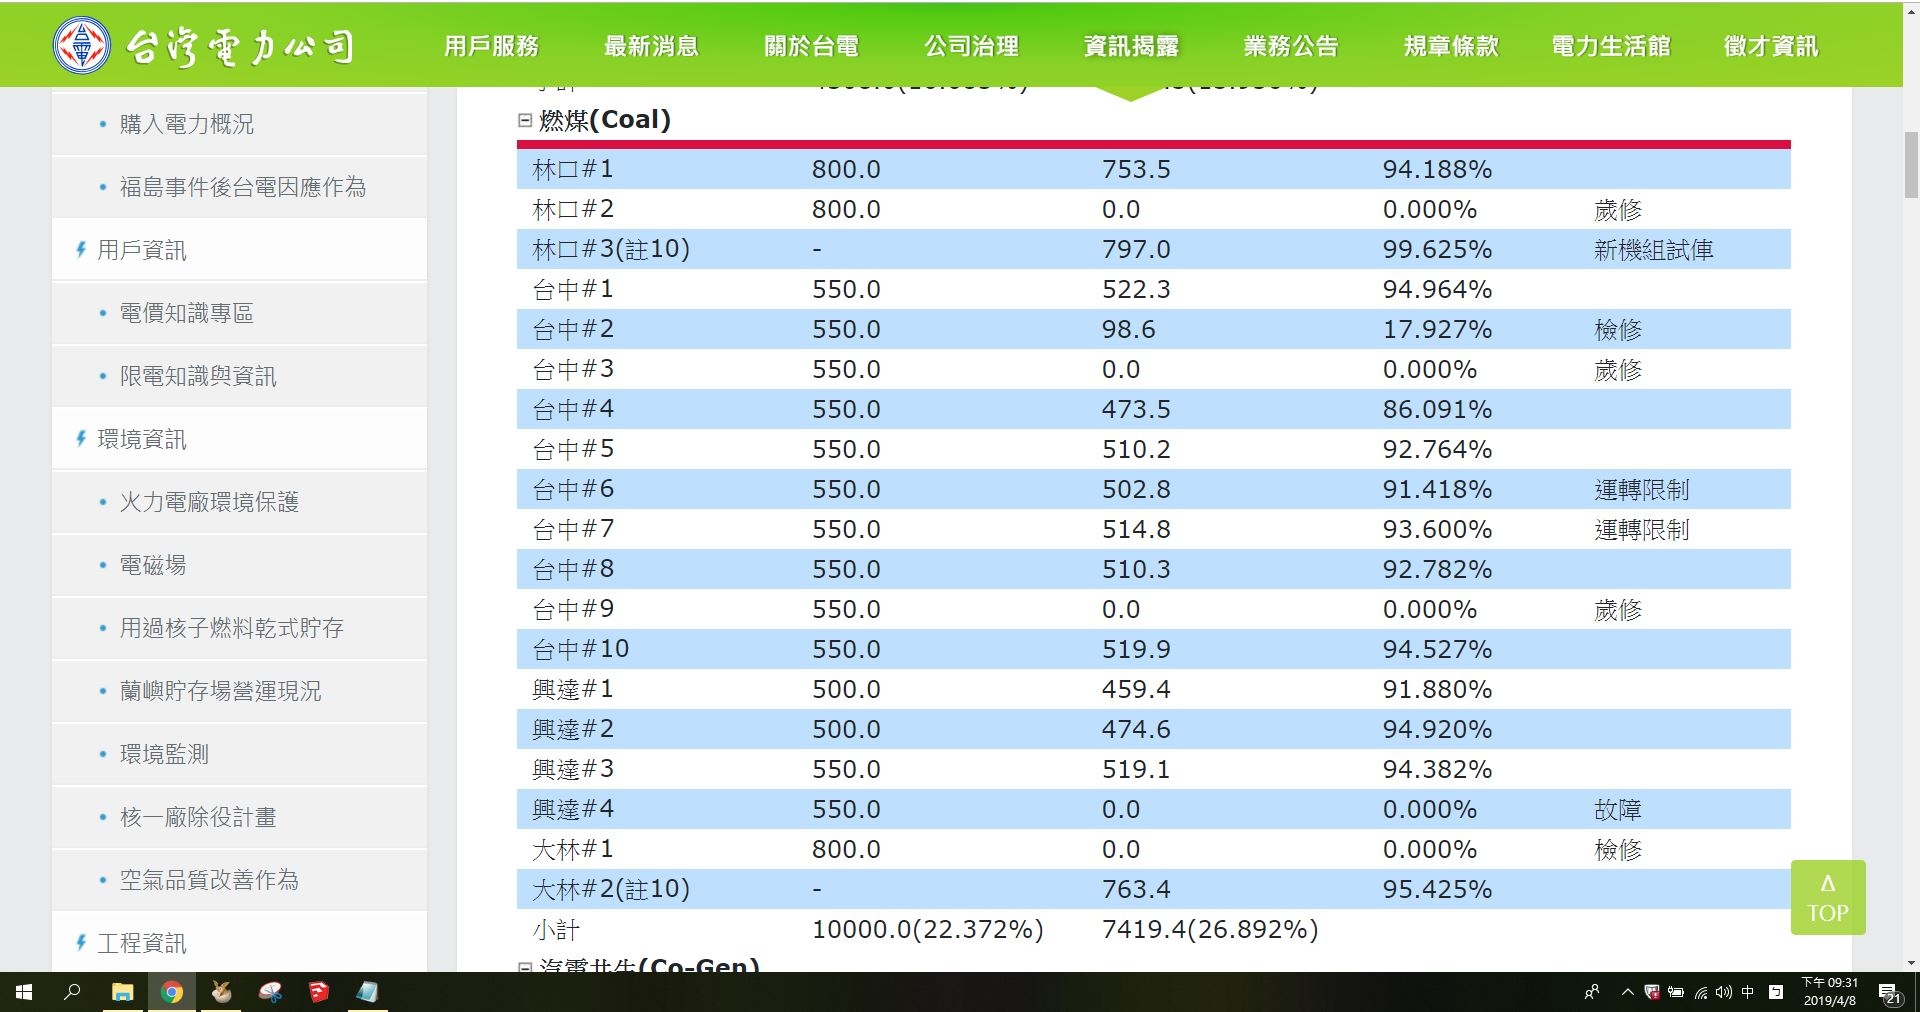The width and height of the screenshot is (1920, 1012).
Task: Open the notepad-style taskbar app icon
Action: (367, 992)
